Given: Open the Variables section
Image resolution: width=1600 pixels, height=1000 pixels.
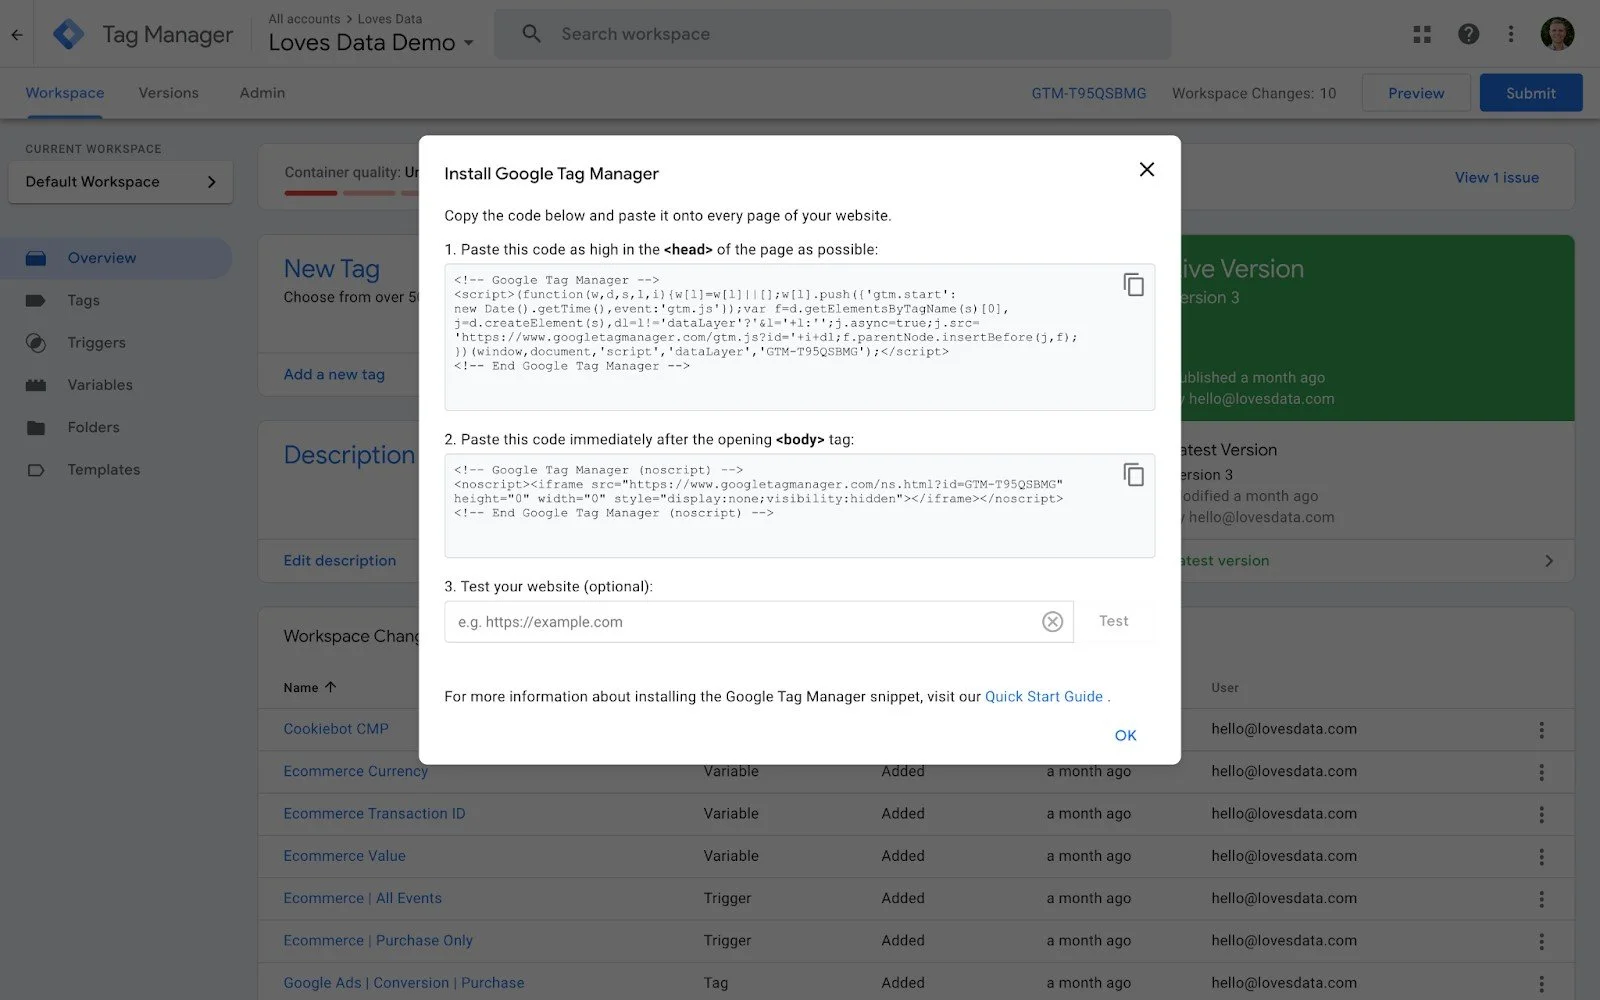Looking at the screenshot, I should pos(99,384).
